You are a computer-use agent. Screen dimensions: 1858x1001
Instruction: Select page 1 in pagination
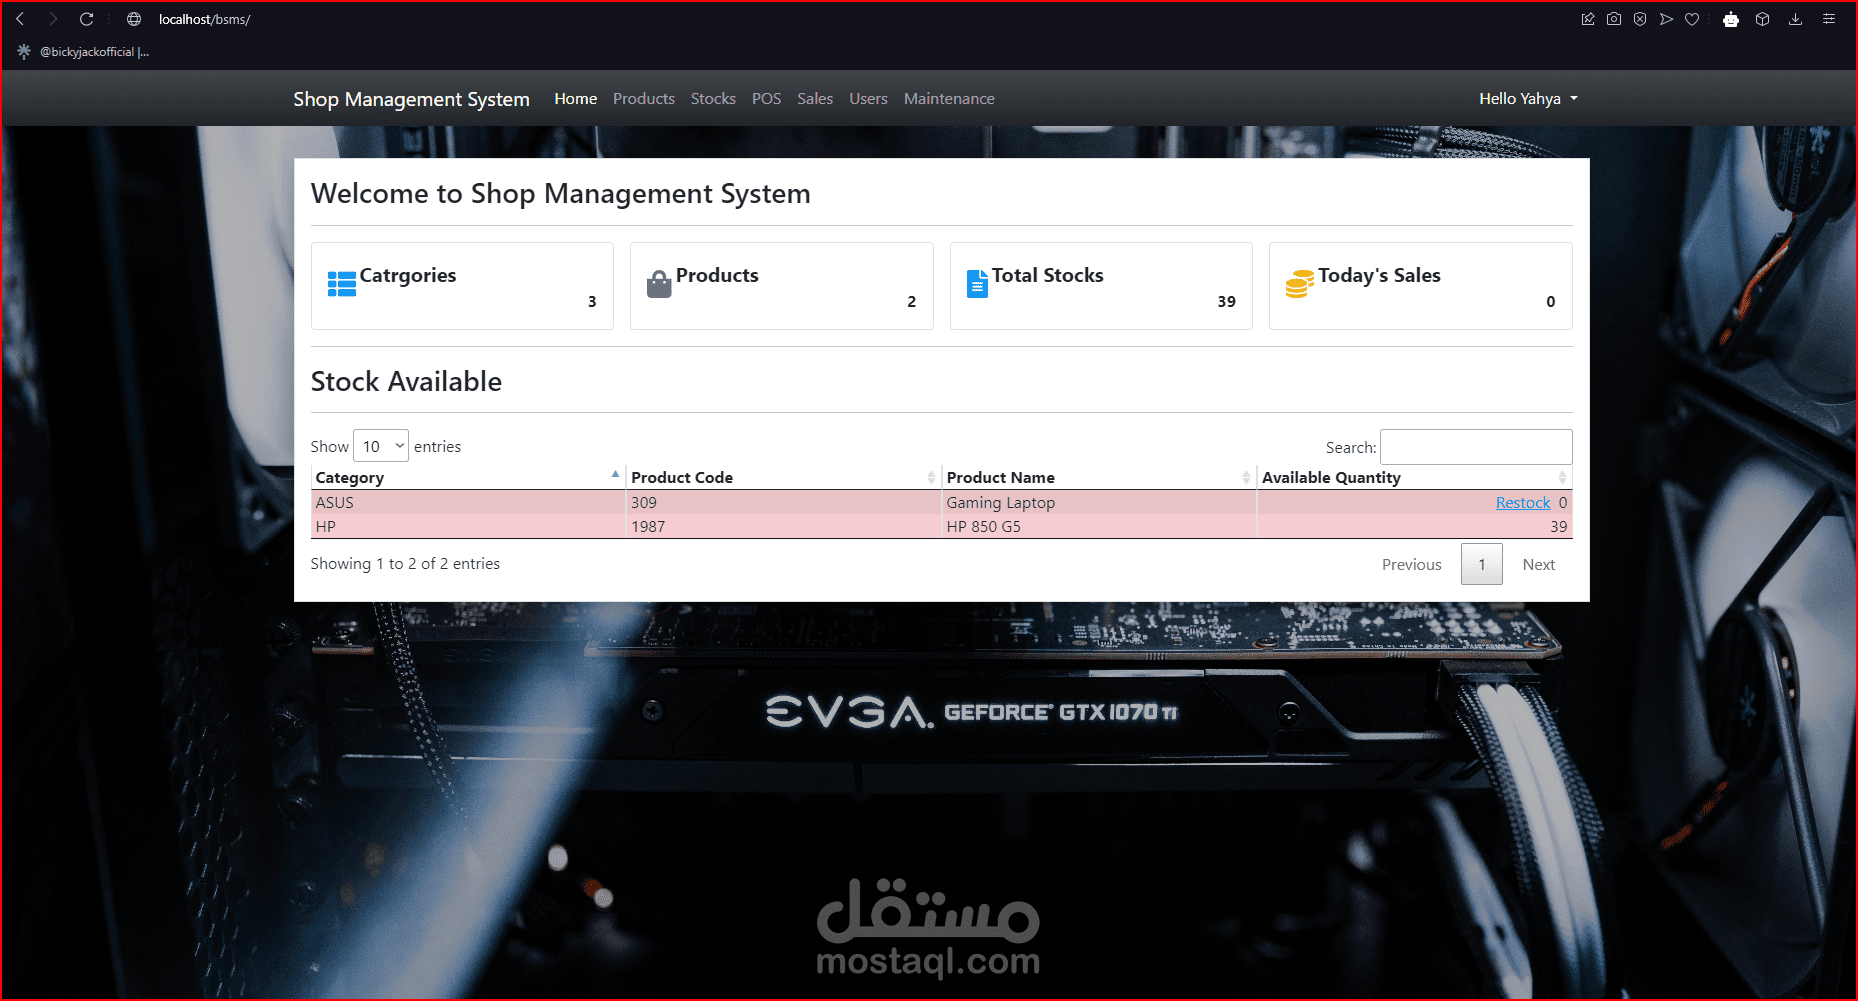click(x=1482, y=565)
